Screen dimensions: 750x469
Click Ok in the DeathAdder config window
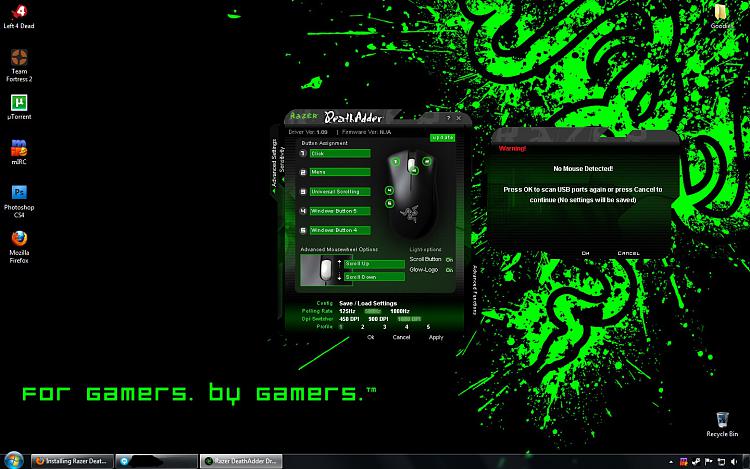[370, 337]
